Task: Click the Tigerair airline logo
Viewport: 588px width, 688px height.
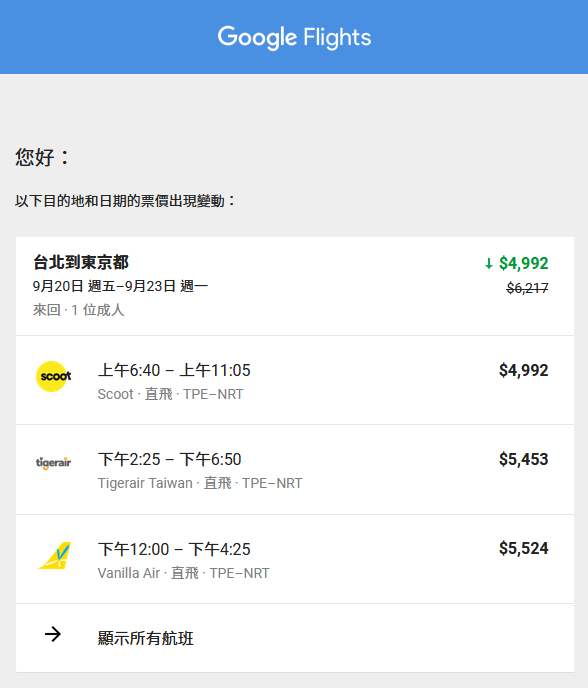Action: 54,462
